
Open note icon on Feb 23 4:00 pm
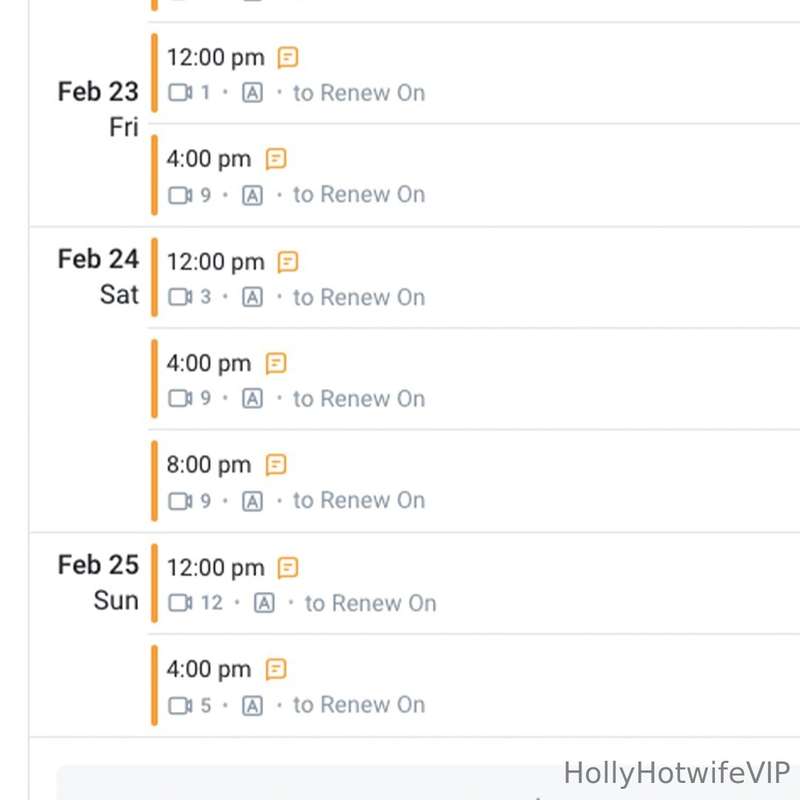276,159
